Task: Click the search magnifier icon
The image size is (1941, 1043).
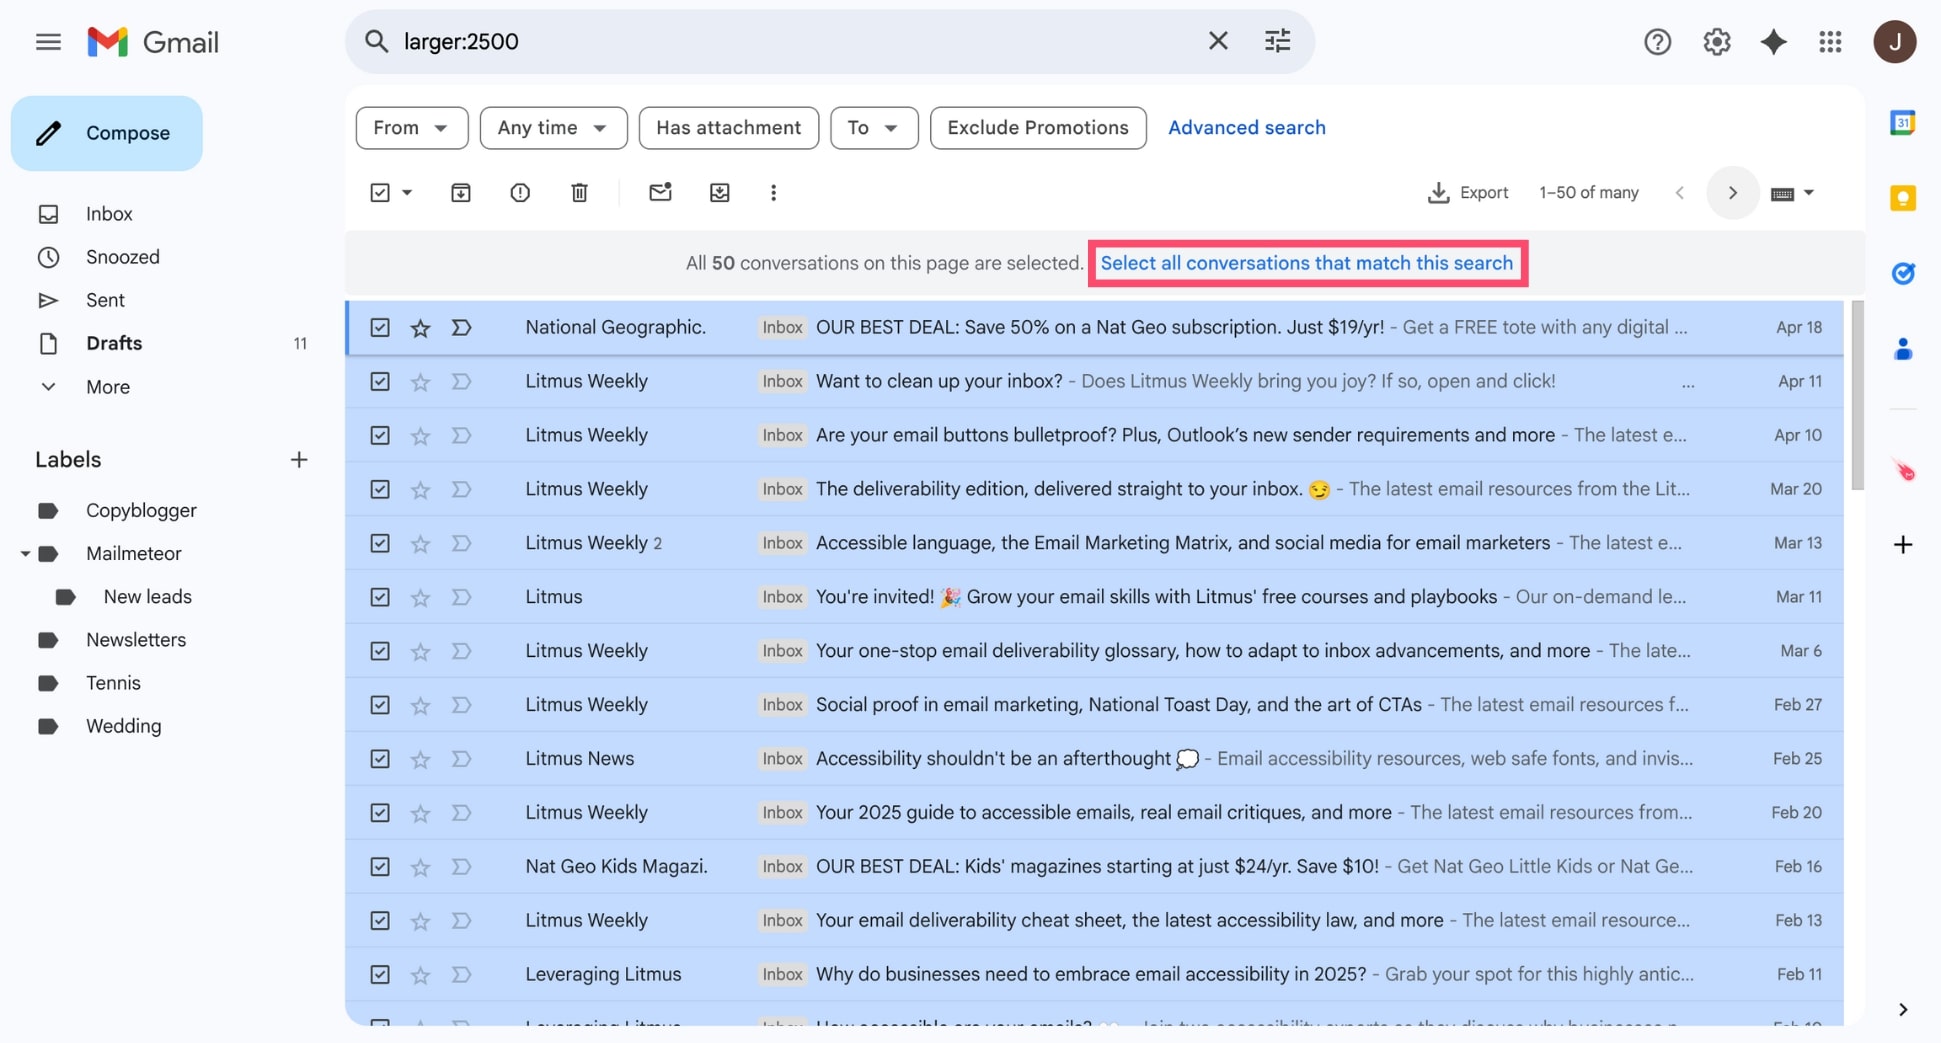Action: 376,41
